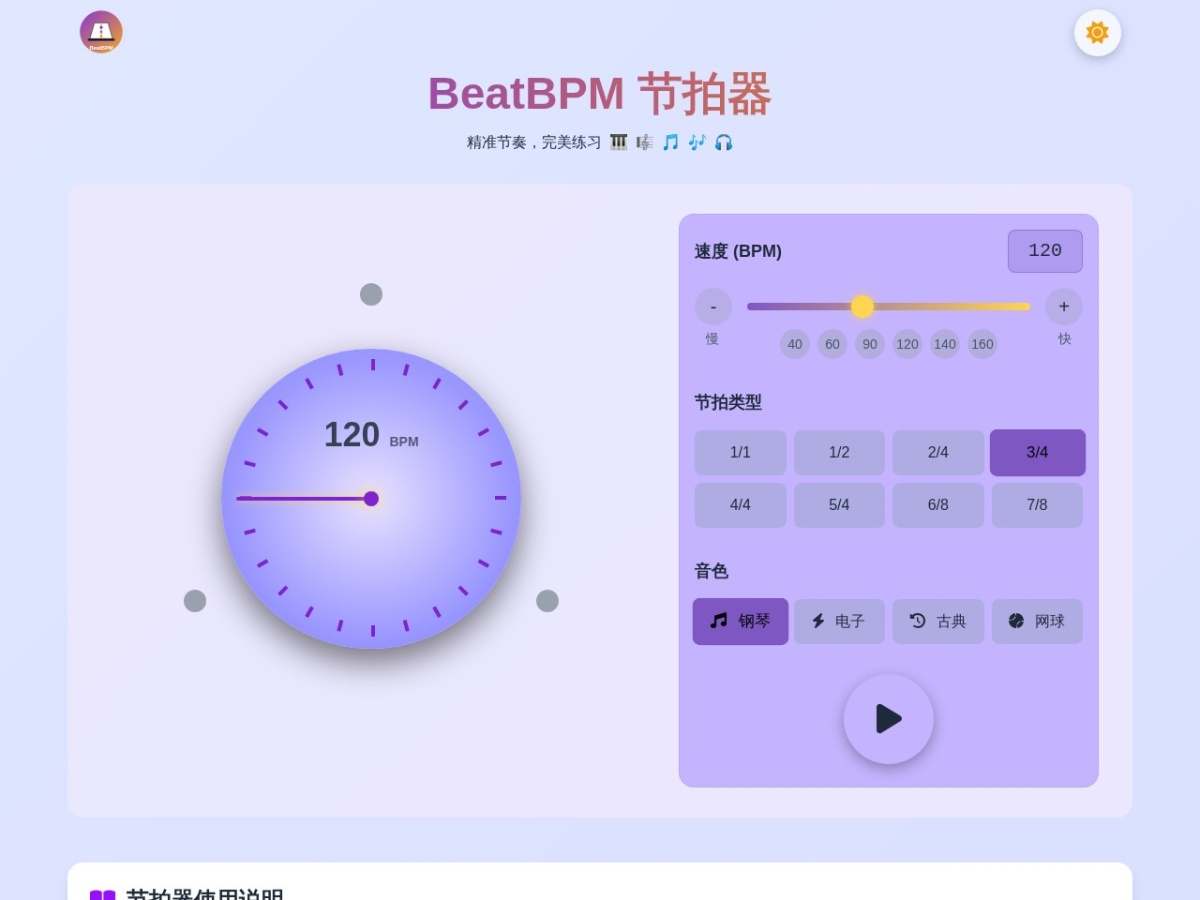Click the 快 label under plus
This screenshot has height=900, width=1200.
[1065, 339]
